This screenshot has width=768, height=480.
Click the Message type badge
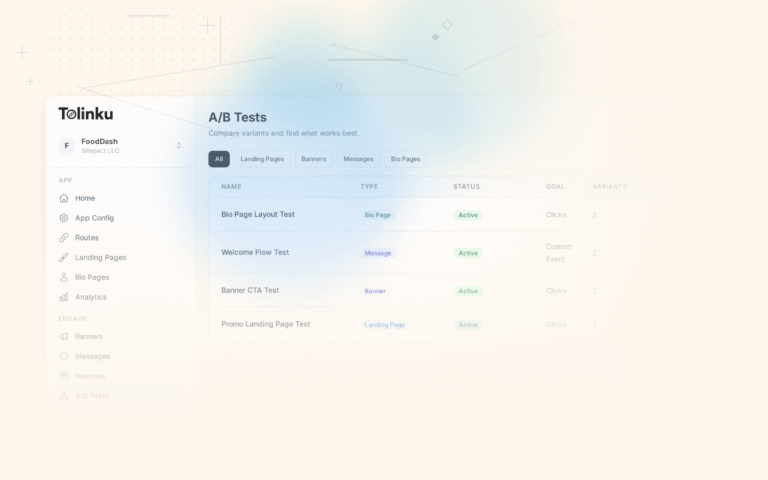[x=378, y=253]
